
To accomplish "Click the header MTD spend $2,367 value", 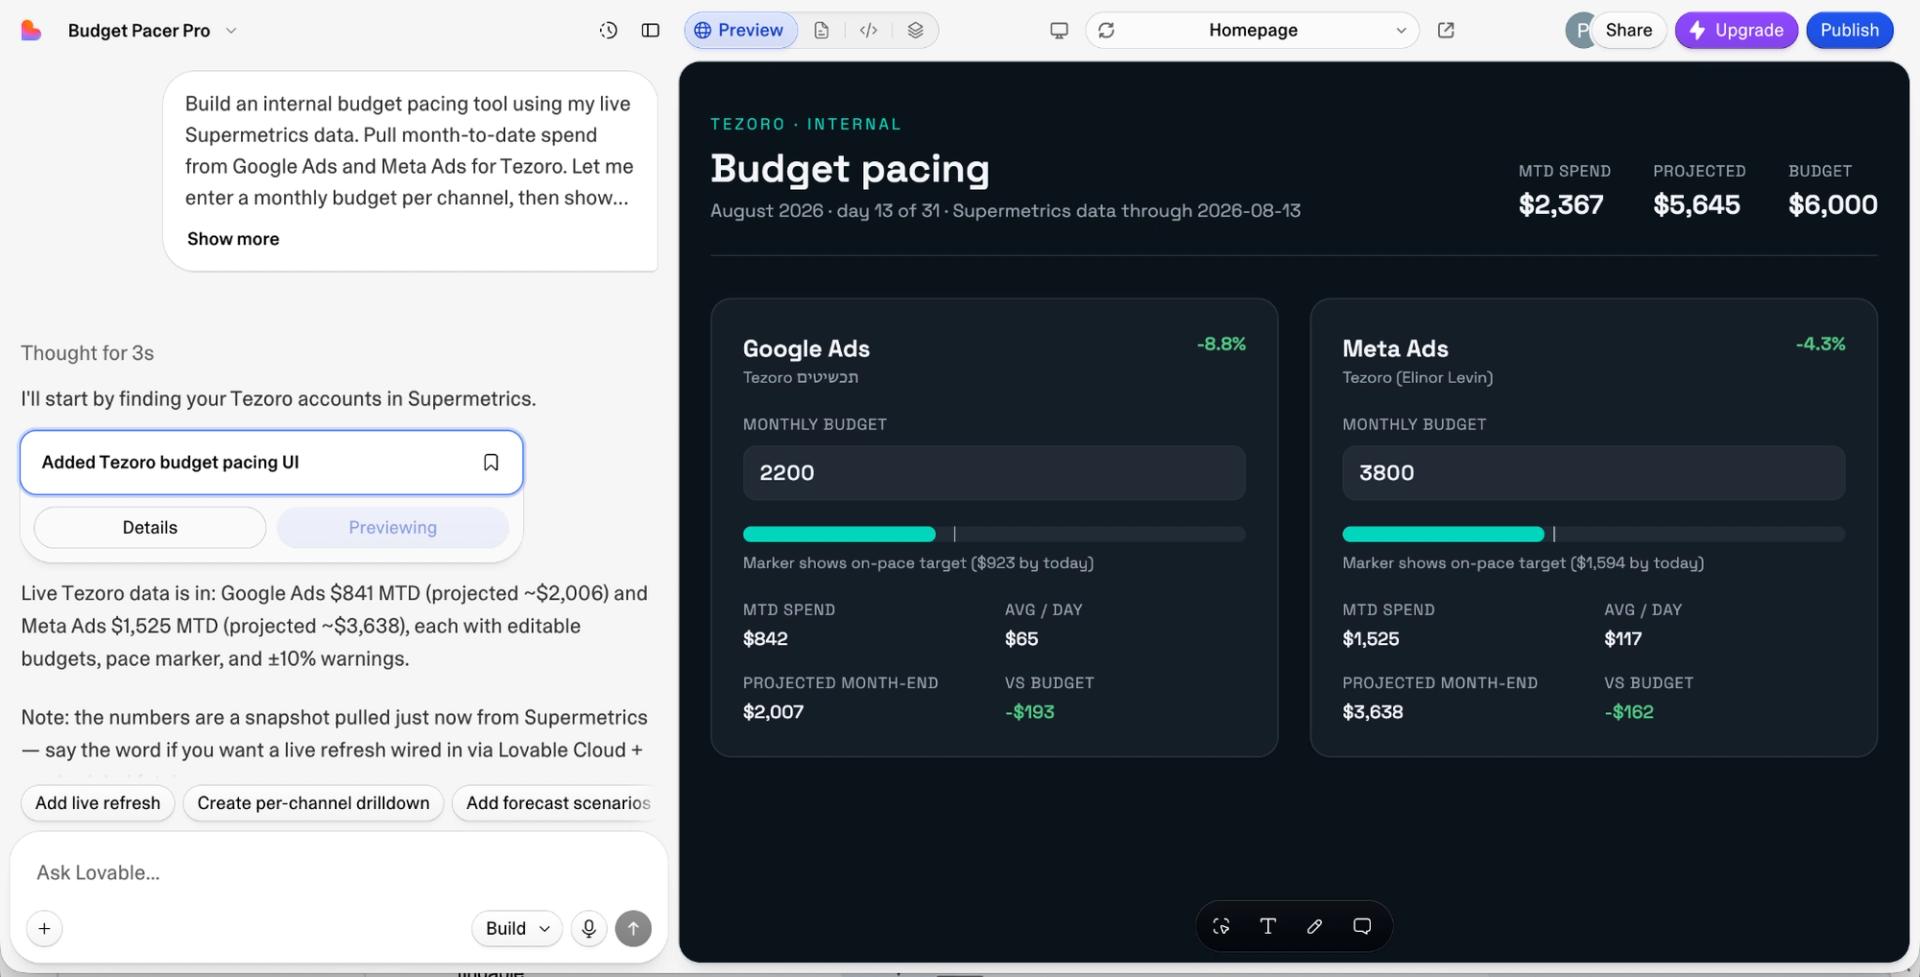I will 1561,205.
